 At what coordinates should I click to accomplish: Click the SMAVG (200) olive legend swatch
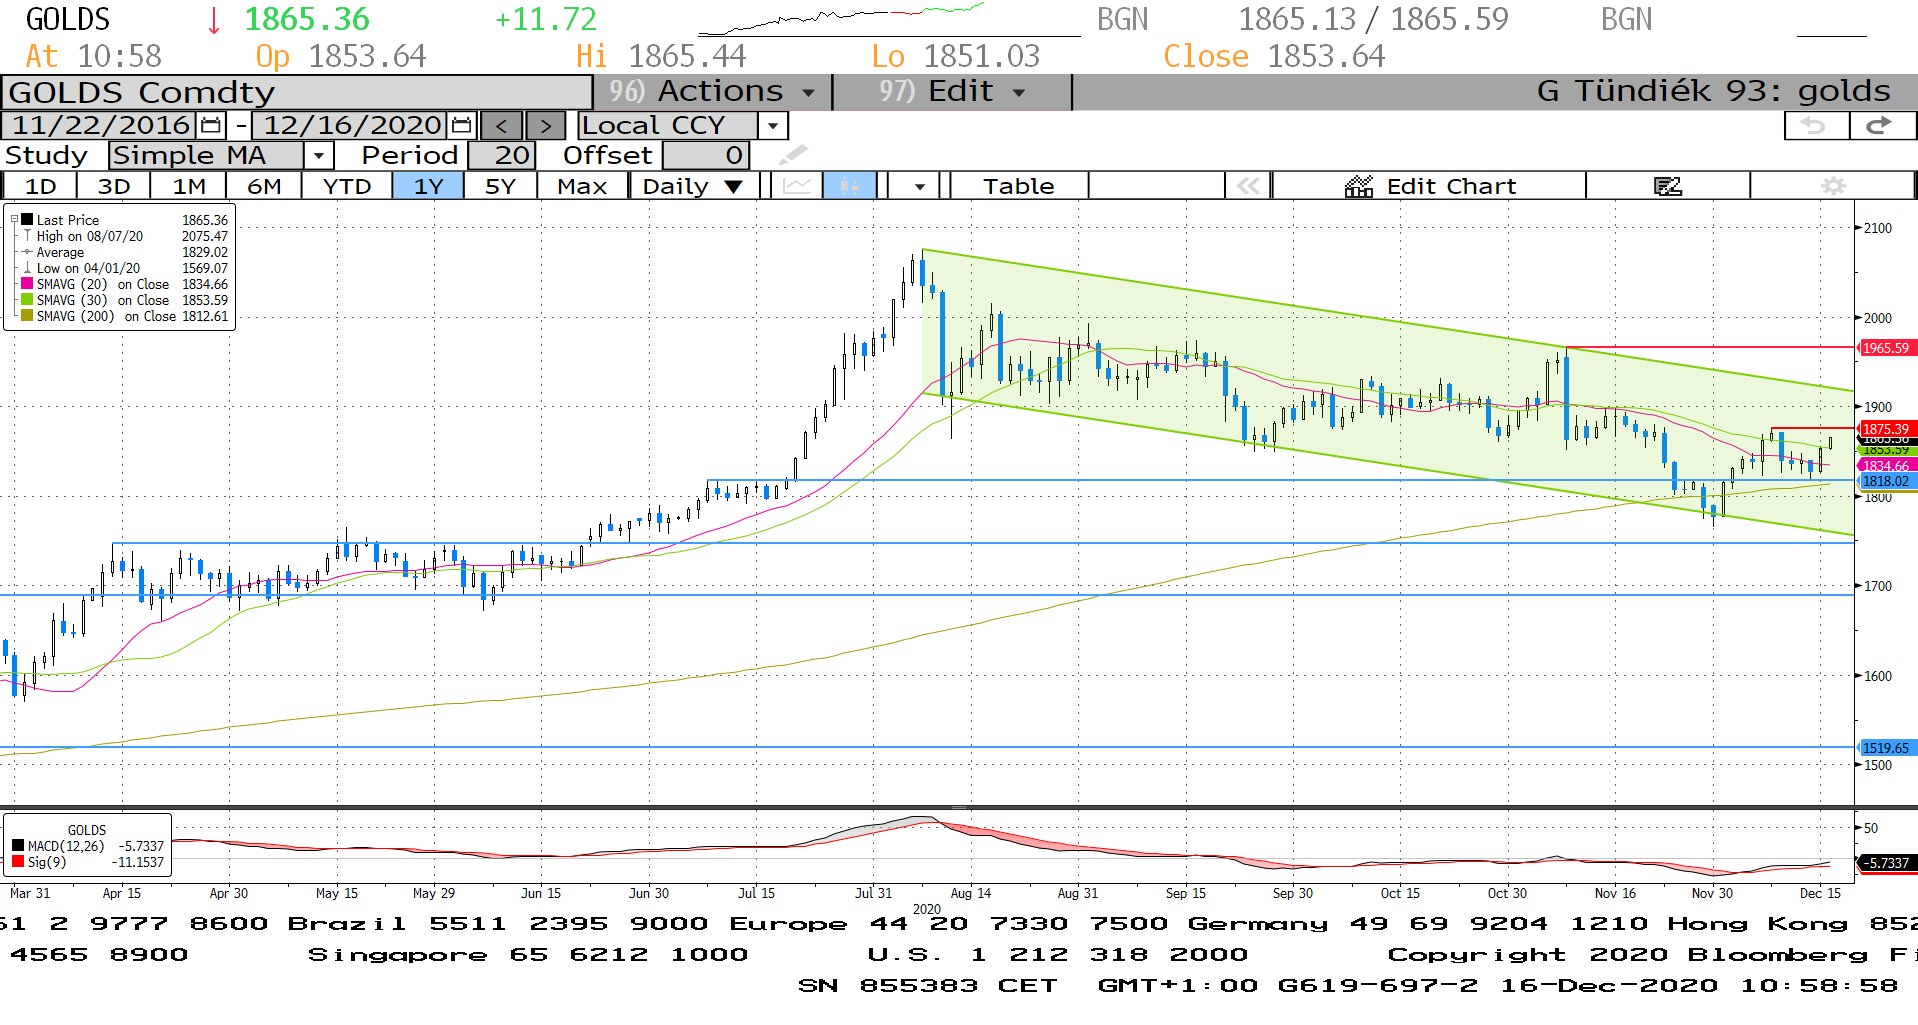pyautogui.click(x=27, y=316)
